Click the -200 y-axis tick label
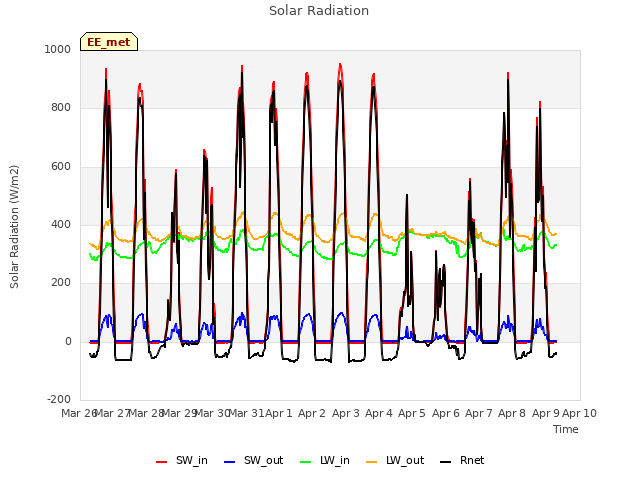The height and width of the screenshot is (480, 640). (59, 399)
